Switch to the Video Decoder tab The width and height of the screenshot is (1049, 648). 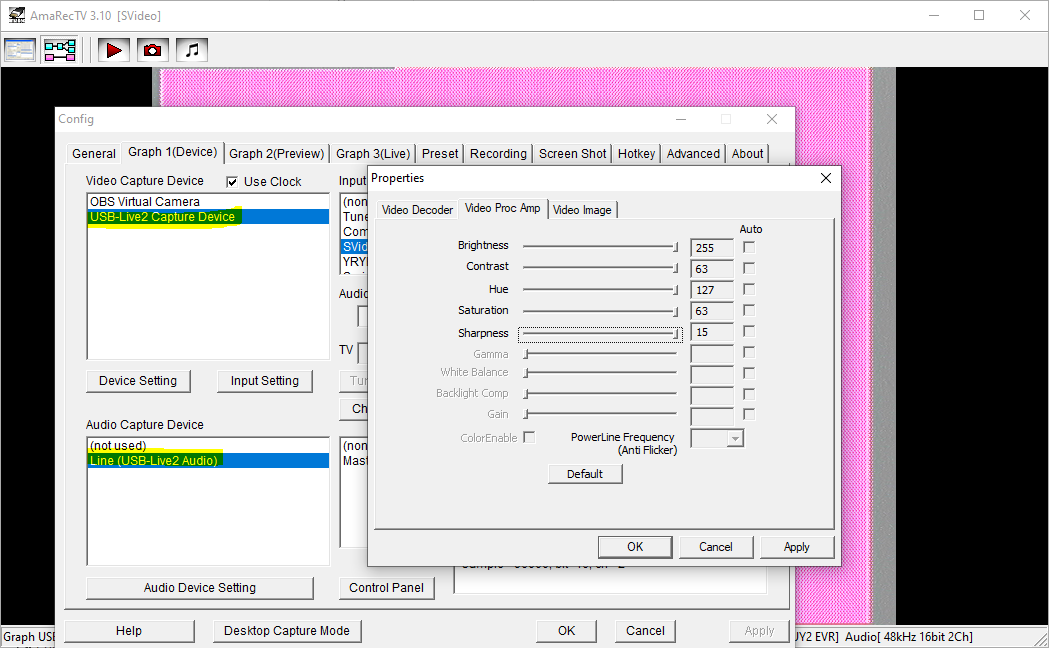(x=417, y=210)
